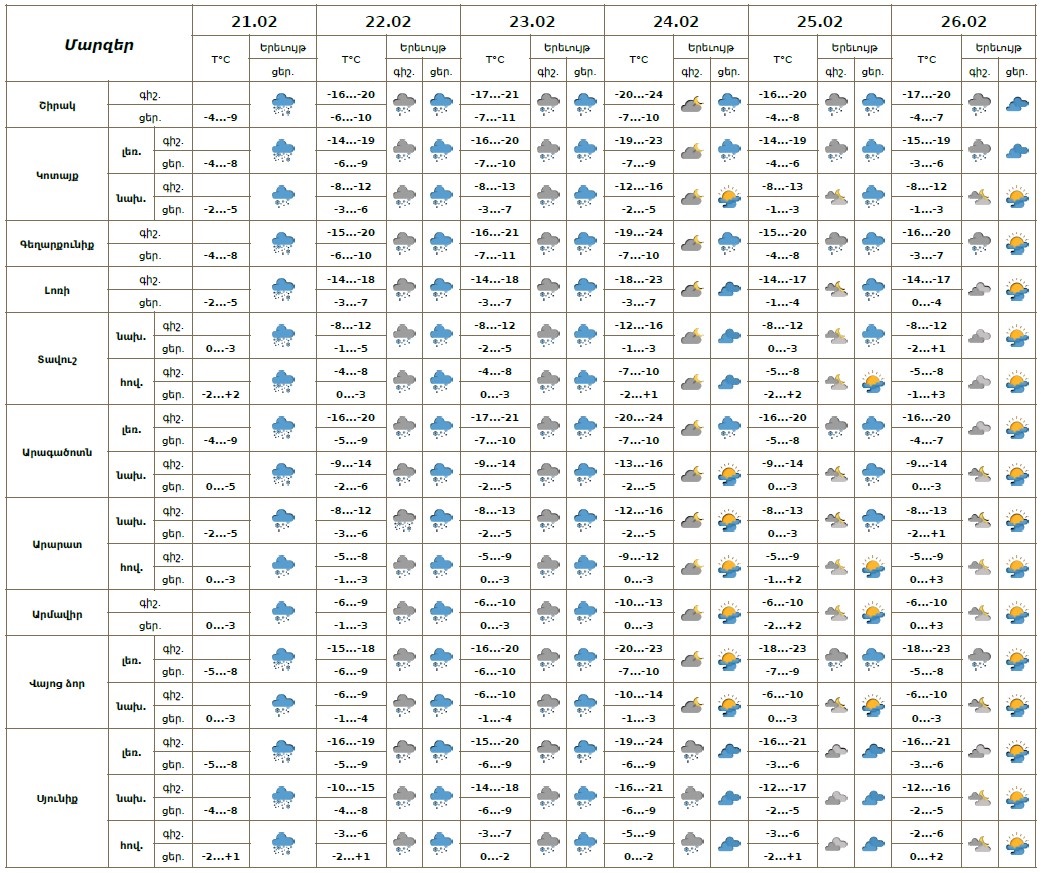The image size is (1043, 873).
Task: Click the Վայոց ձոր region name
Action: coord(58,682)
